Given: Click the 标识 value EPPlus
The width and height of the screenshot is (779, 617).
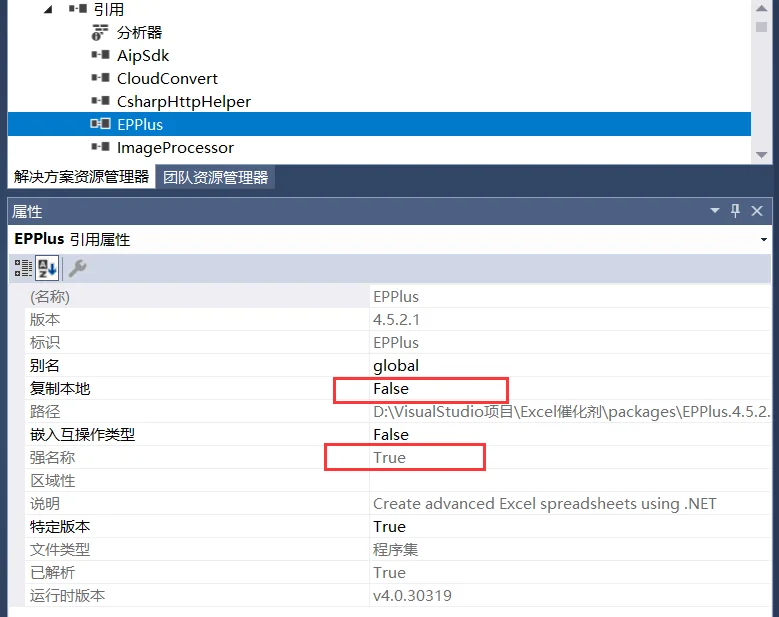Looking at the screenshot, I should tap(396, 343).
